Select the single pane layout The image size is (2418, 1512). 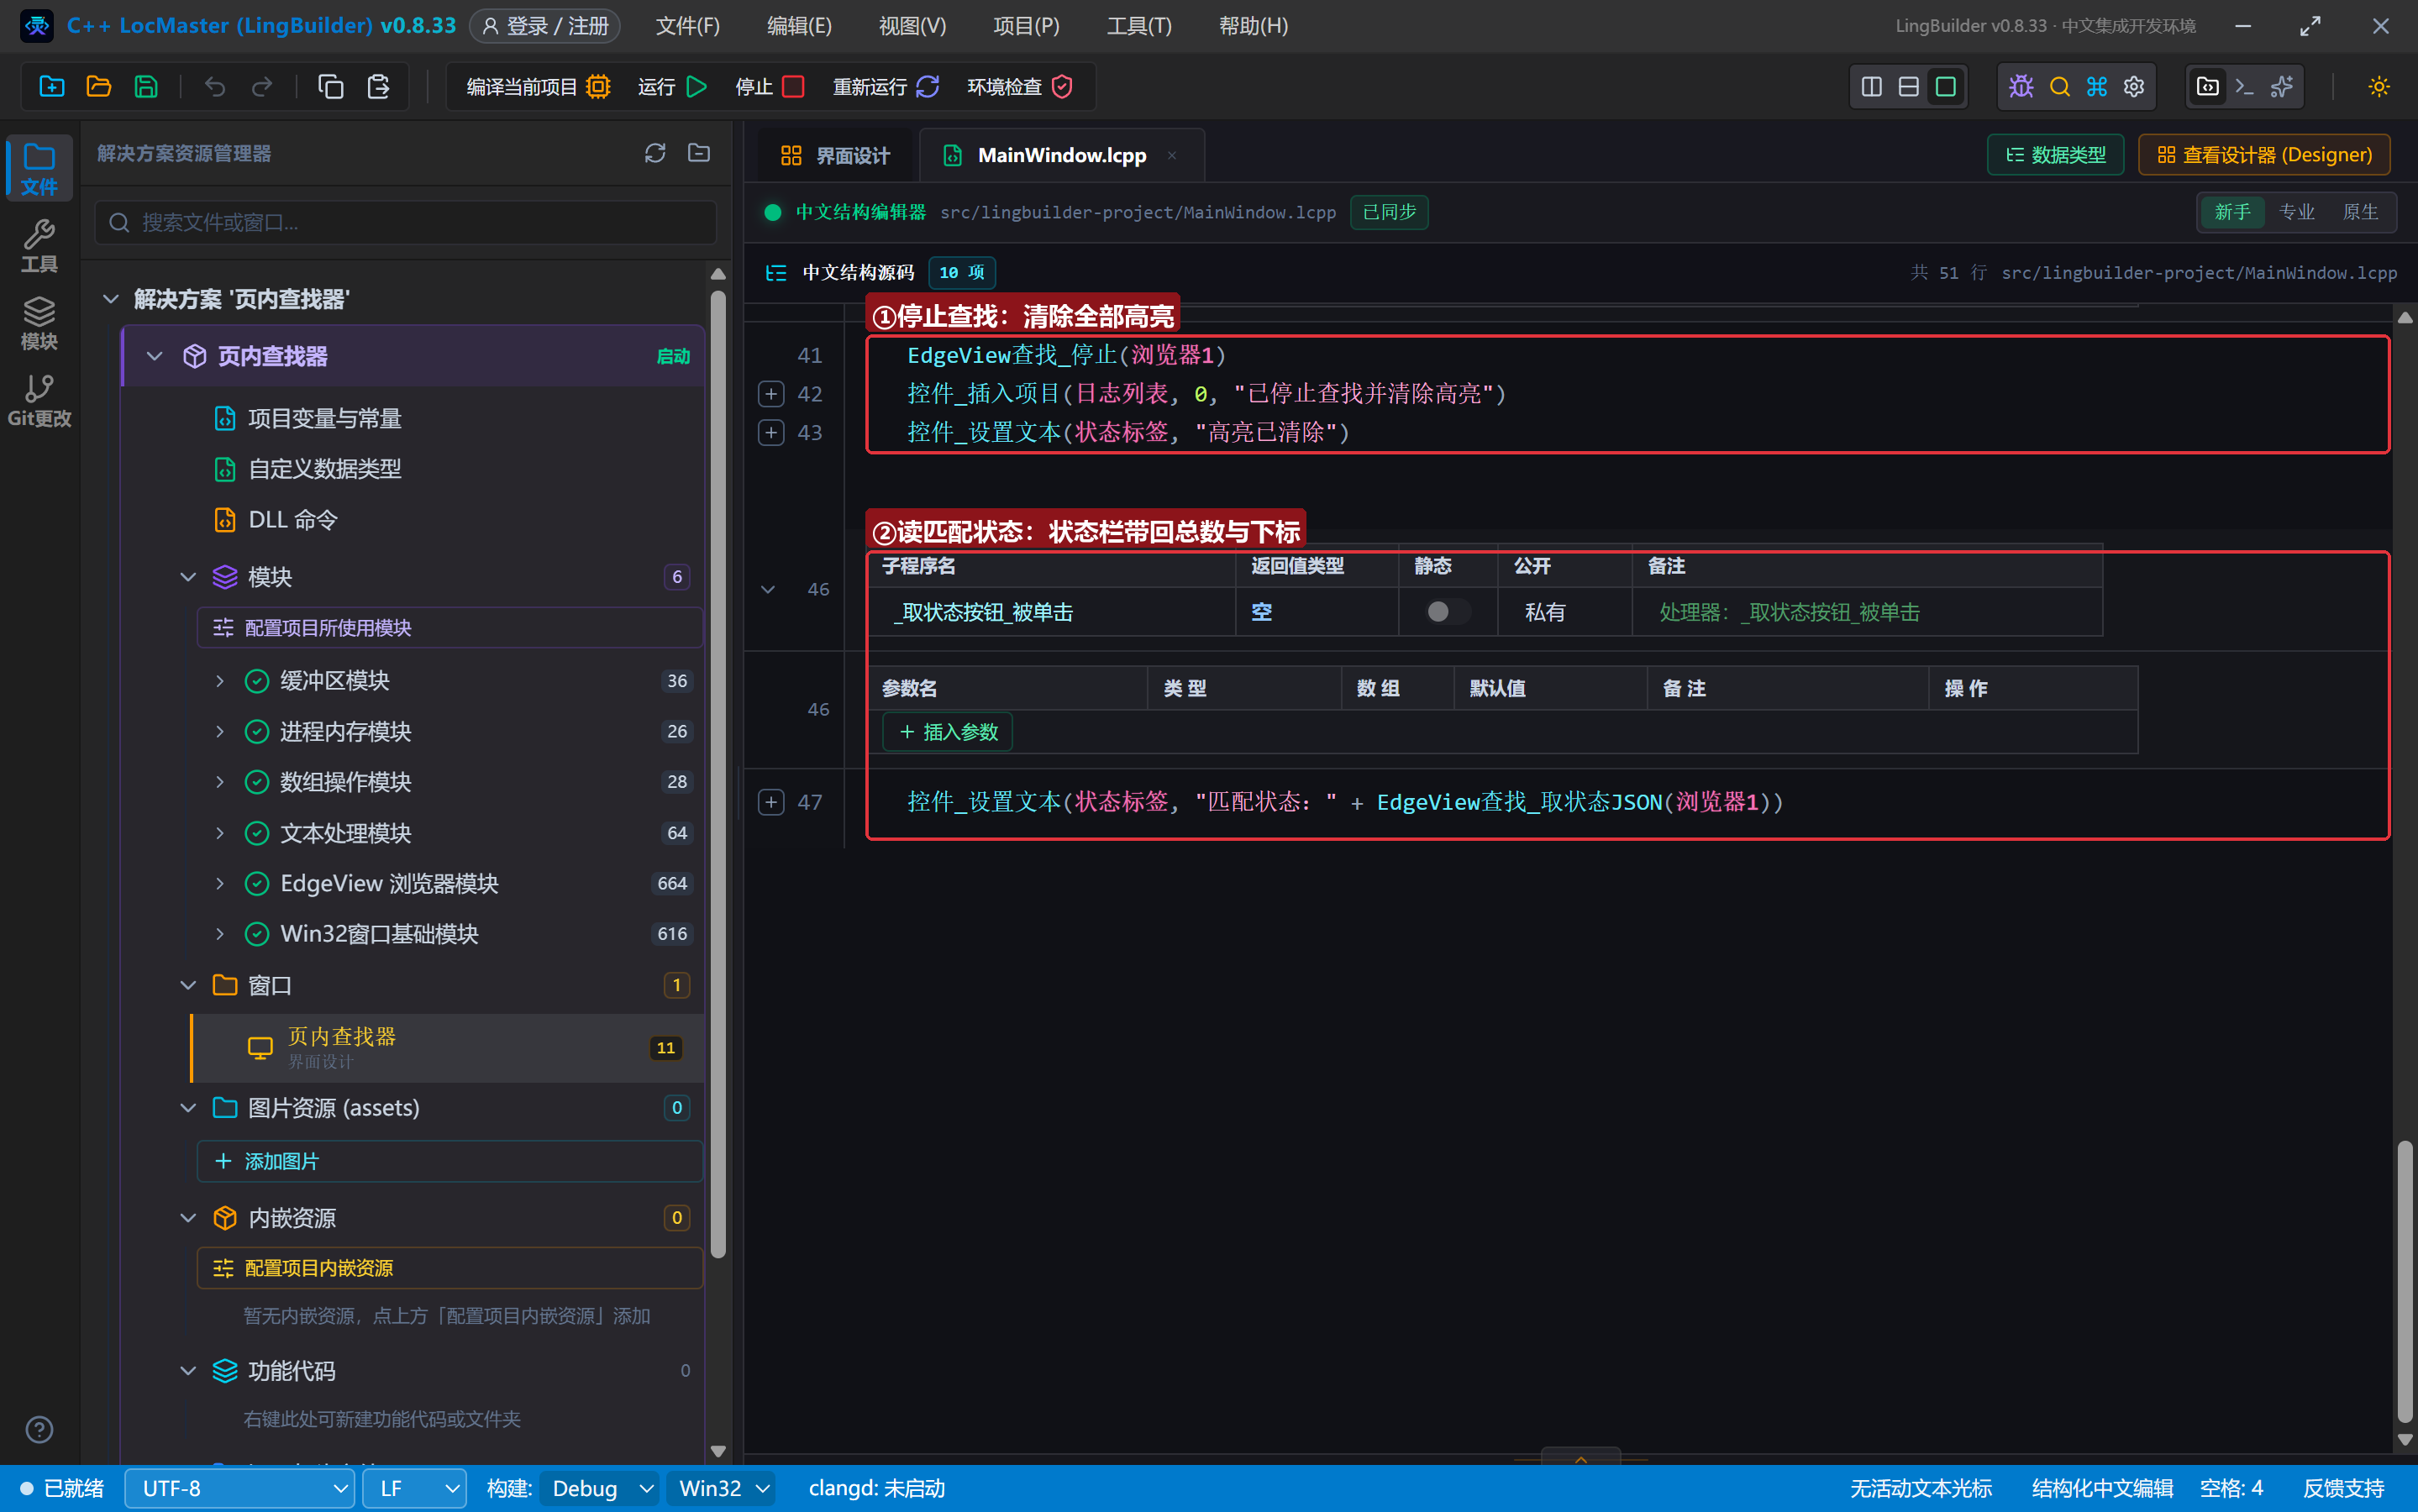click(x=1945, y=87)
